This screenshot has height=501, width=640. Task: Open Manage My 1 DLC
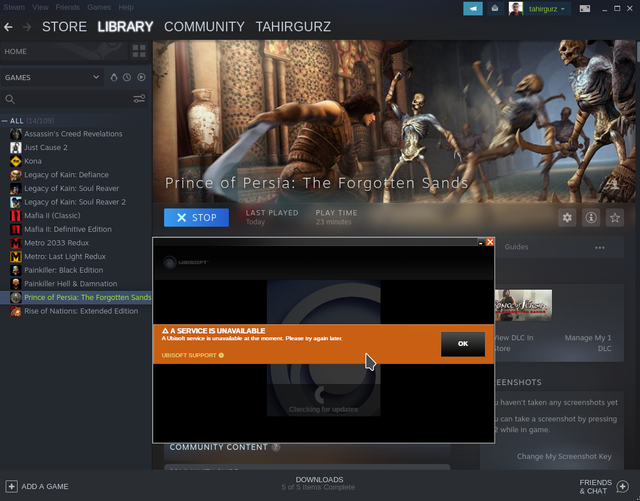[x=588, y=343]
